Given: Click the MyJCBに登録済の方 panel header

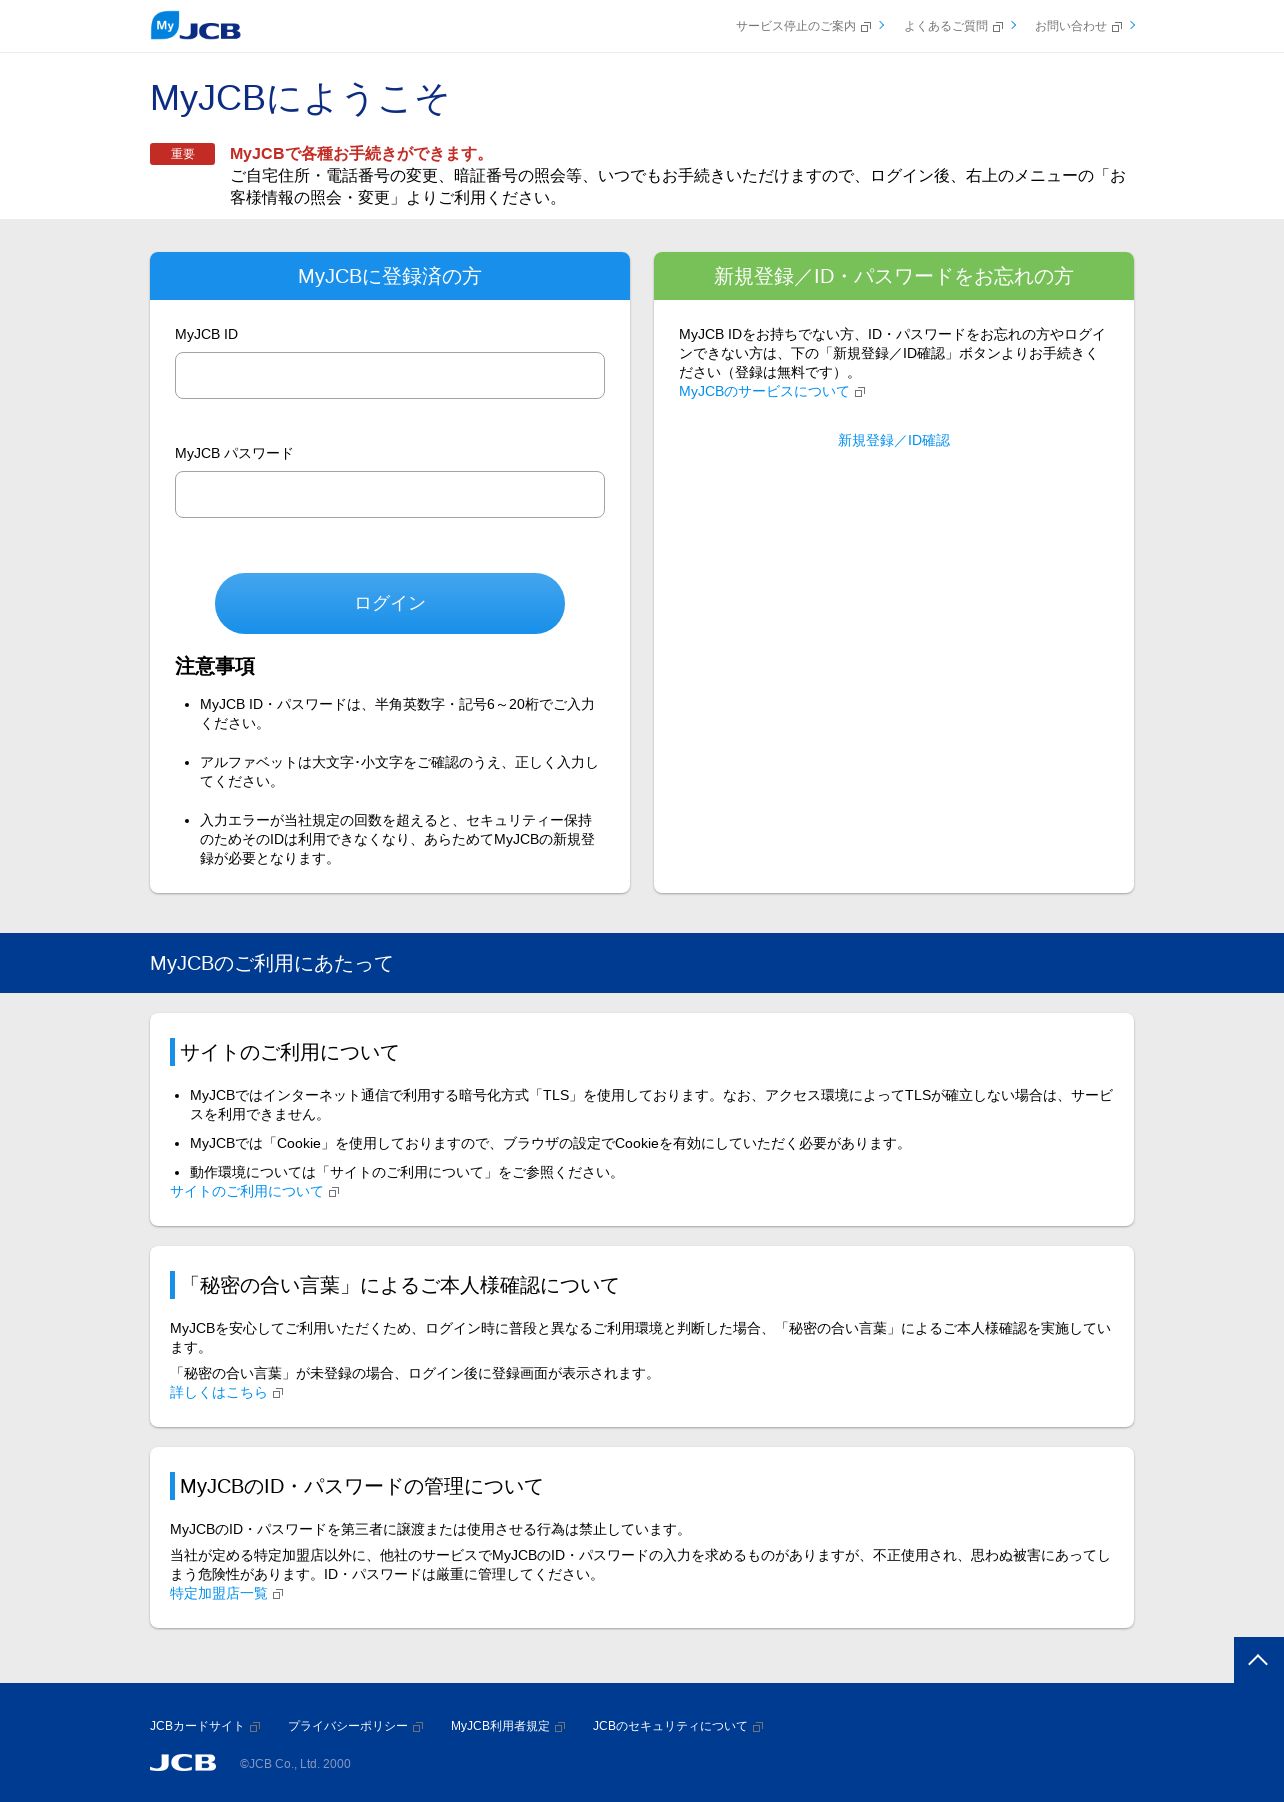Looking at the screenshot, I should [390, 276].
